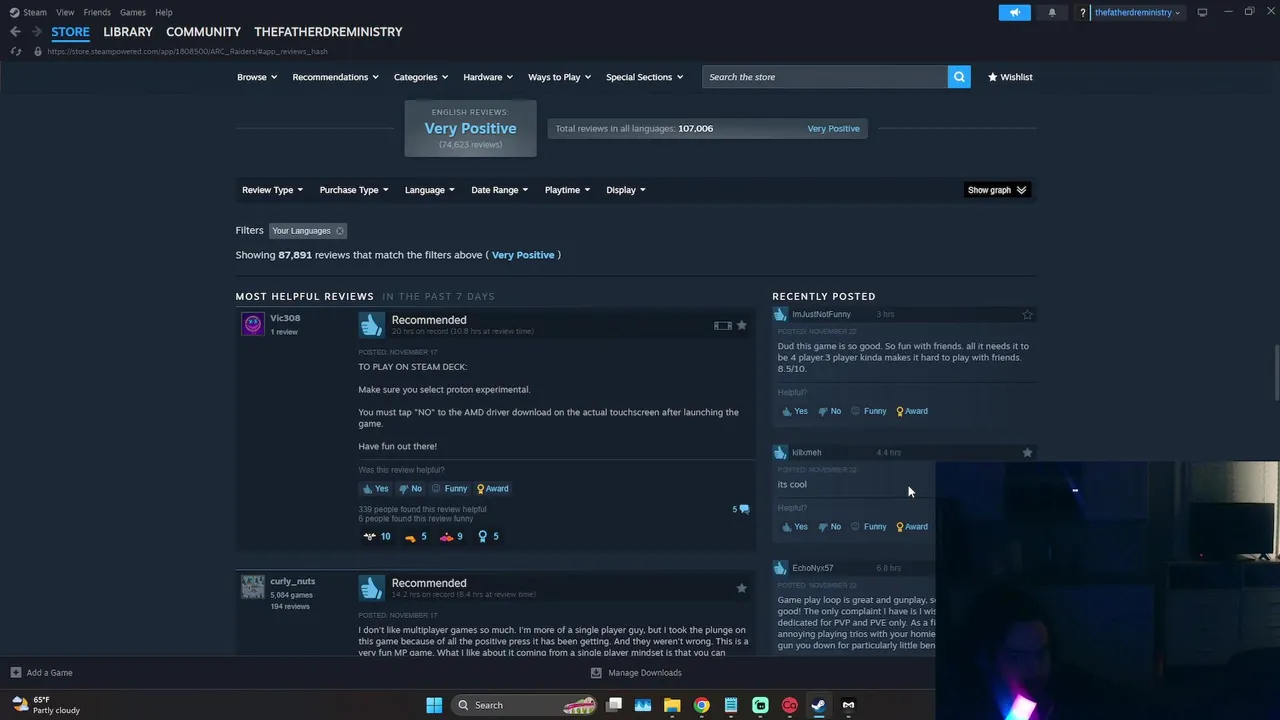Viewport: 1280px width, 720px height.
Task: Open the thefatherdreministry account dropdown
Action: tap(1137, 12)
